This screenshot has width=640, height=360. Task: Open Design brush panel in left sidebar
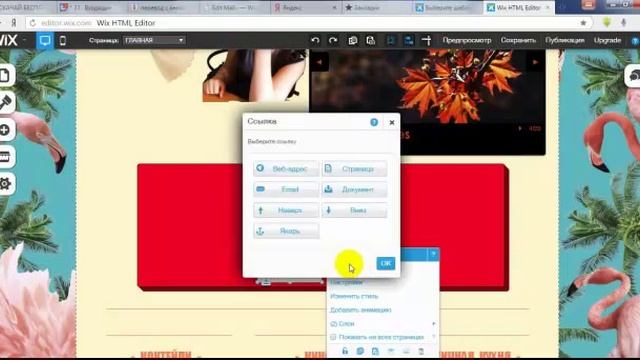point(5,102)
